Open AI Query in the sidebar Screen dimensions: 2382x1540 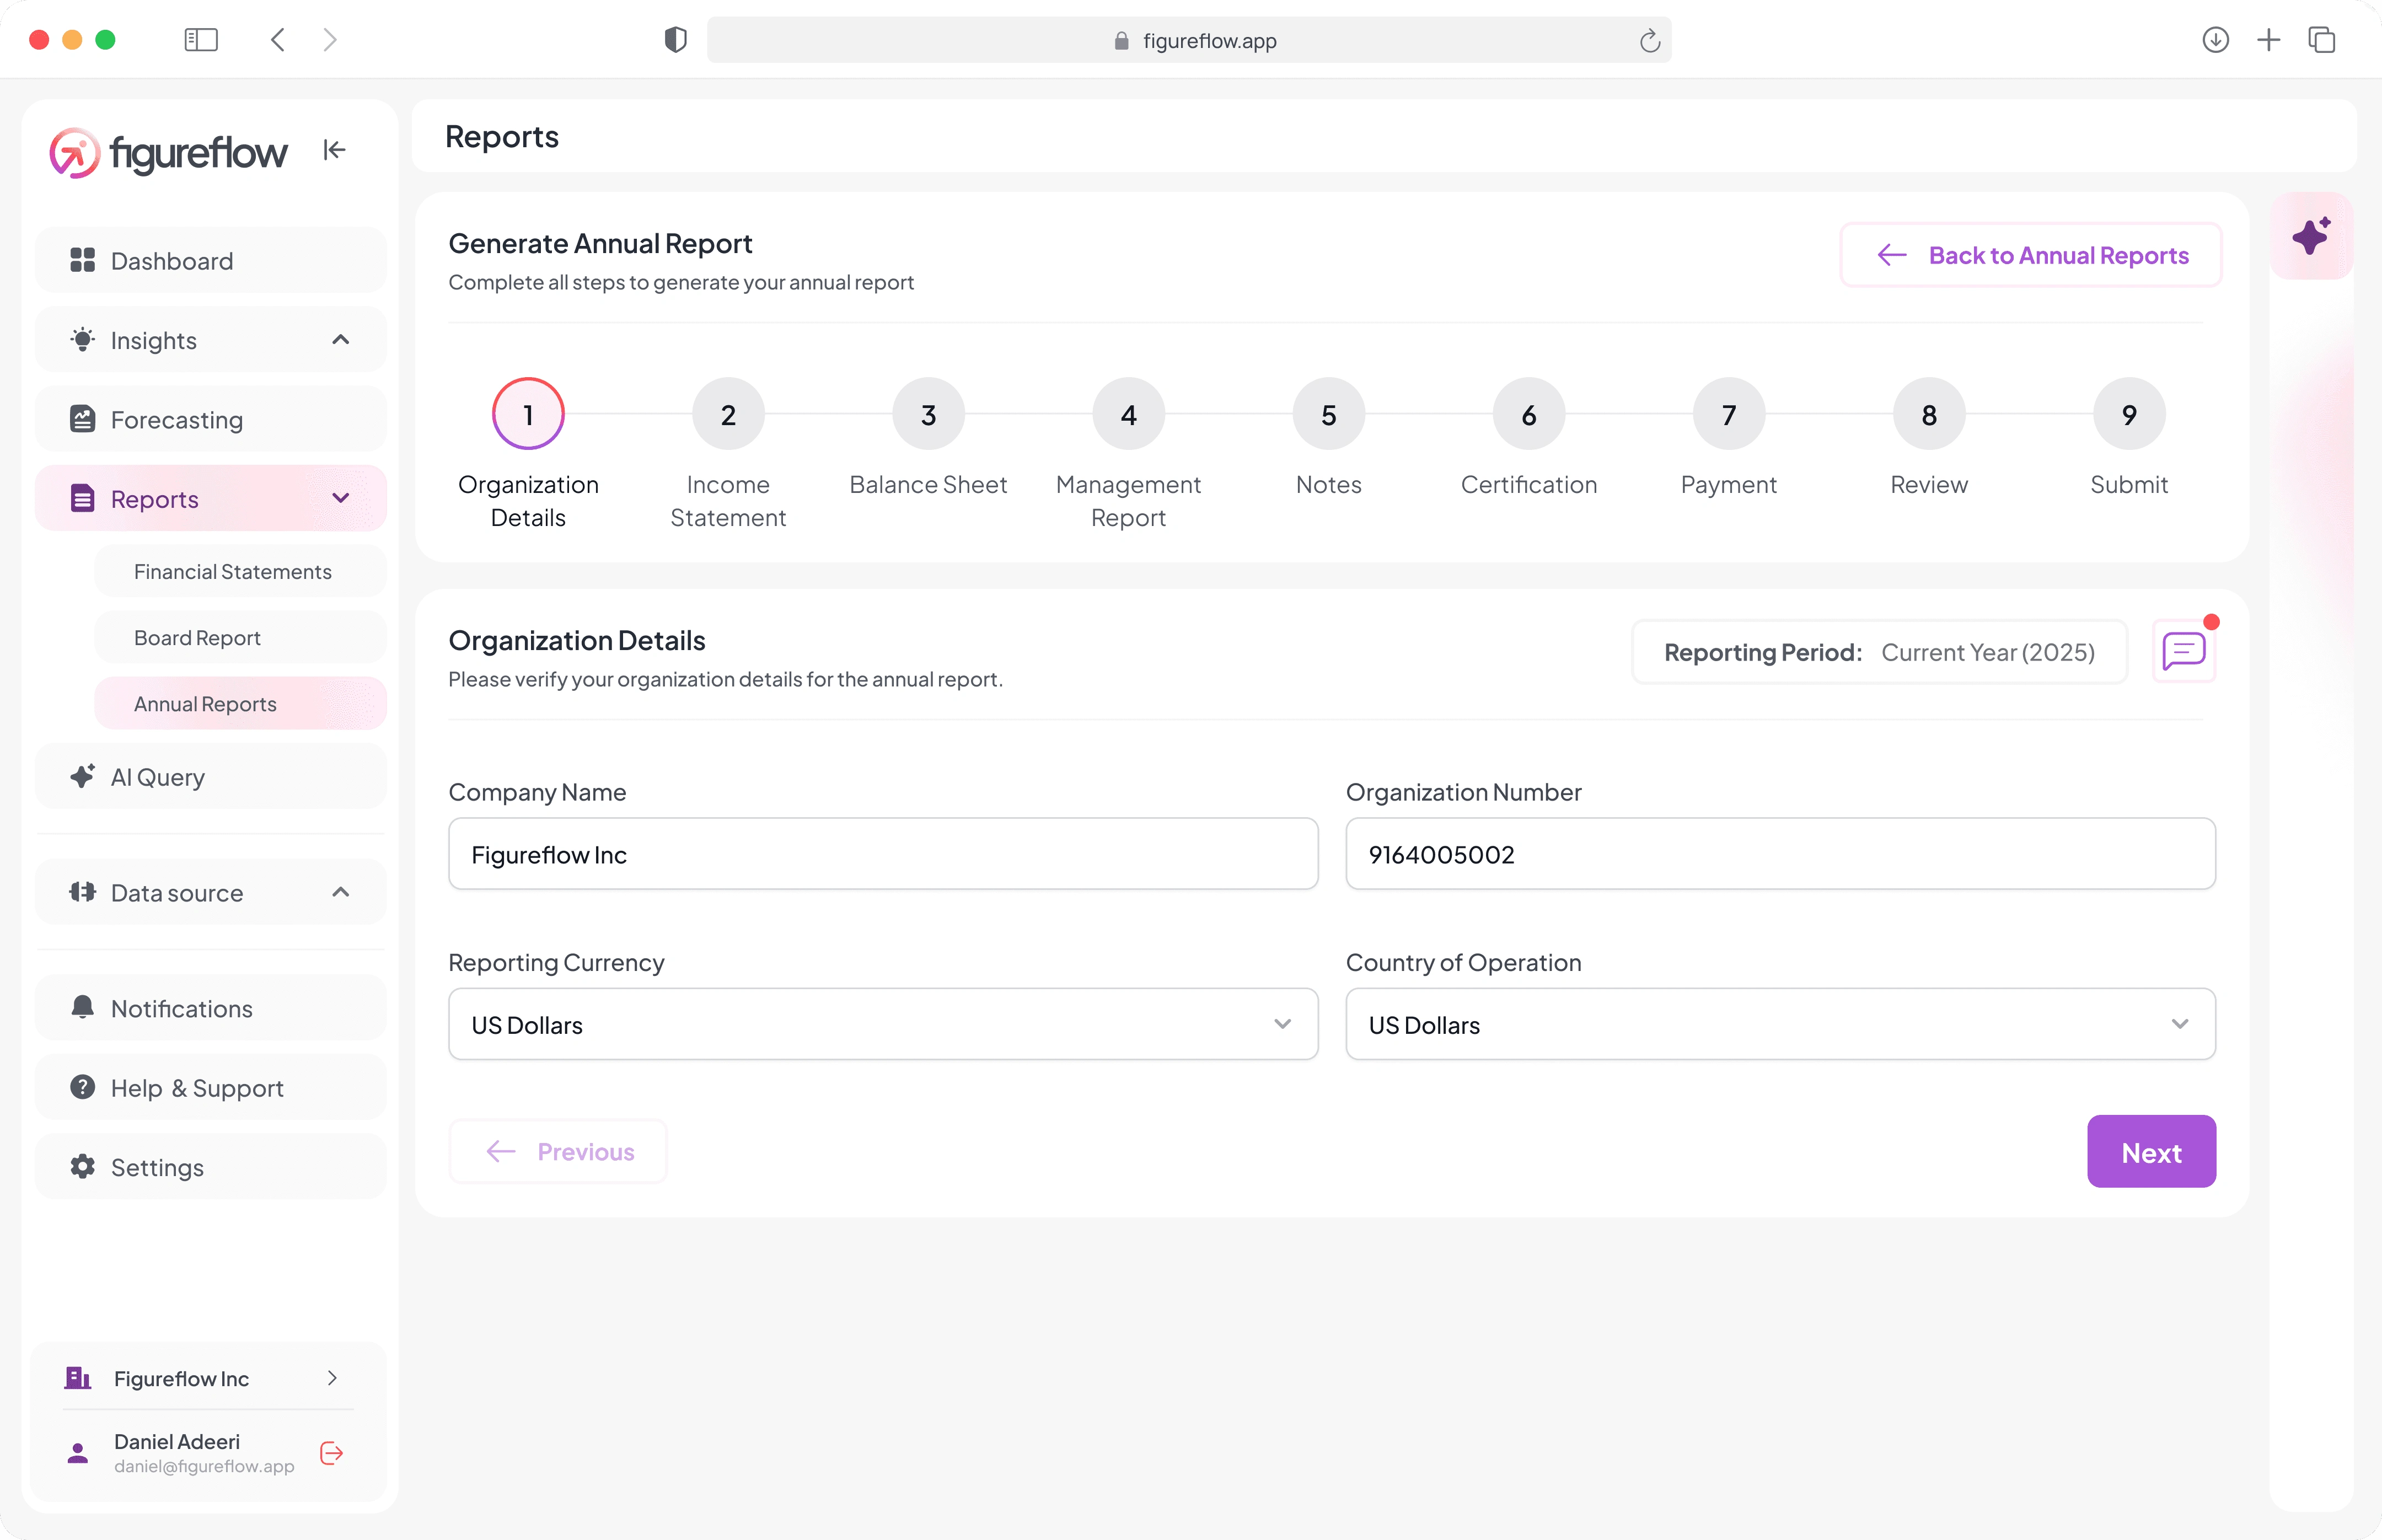[211, 776]
